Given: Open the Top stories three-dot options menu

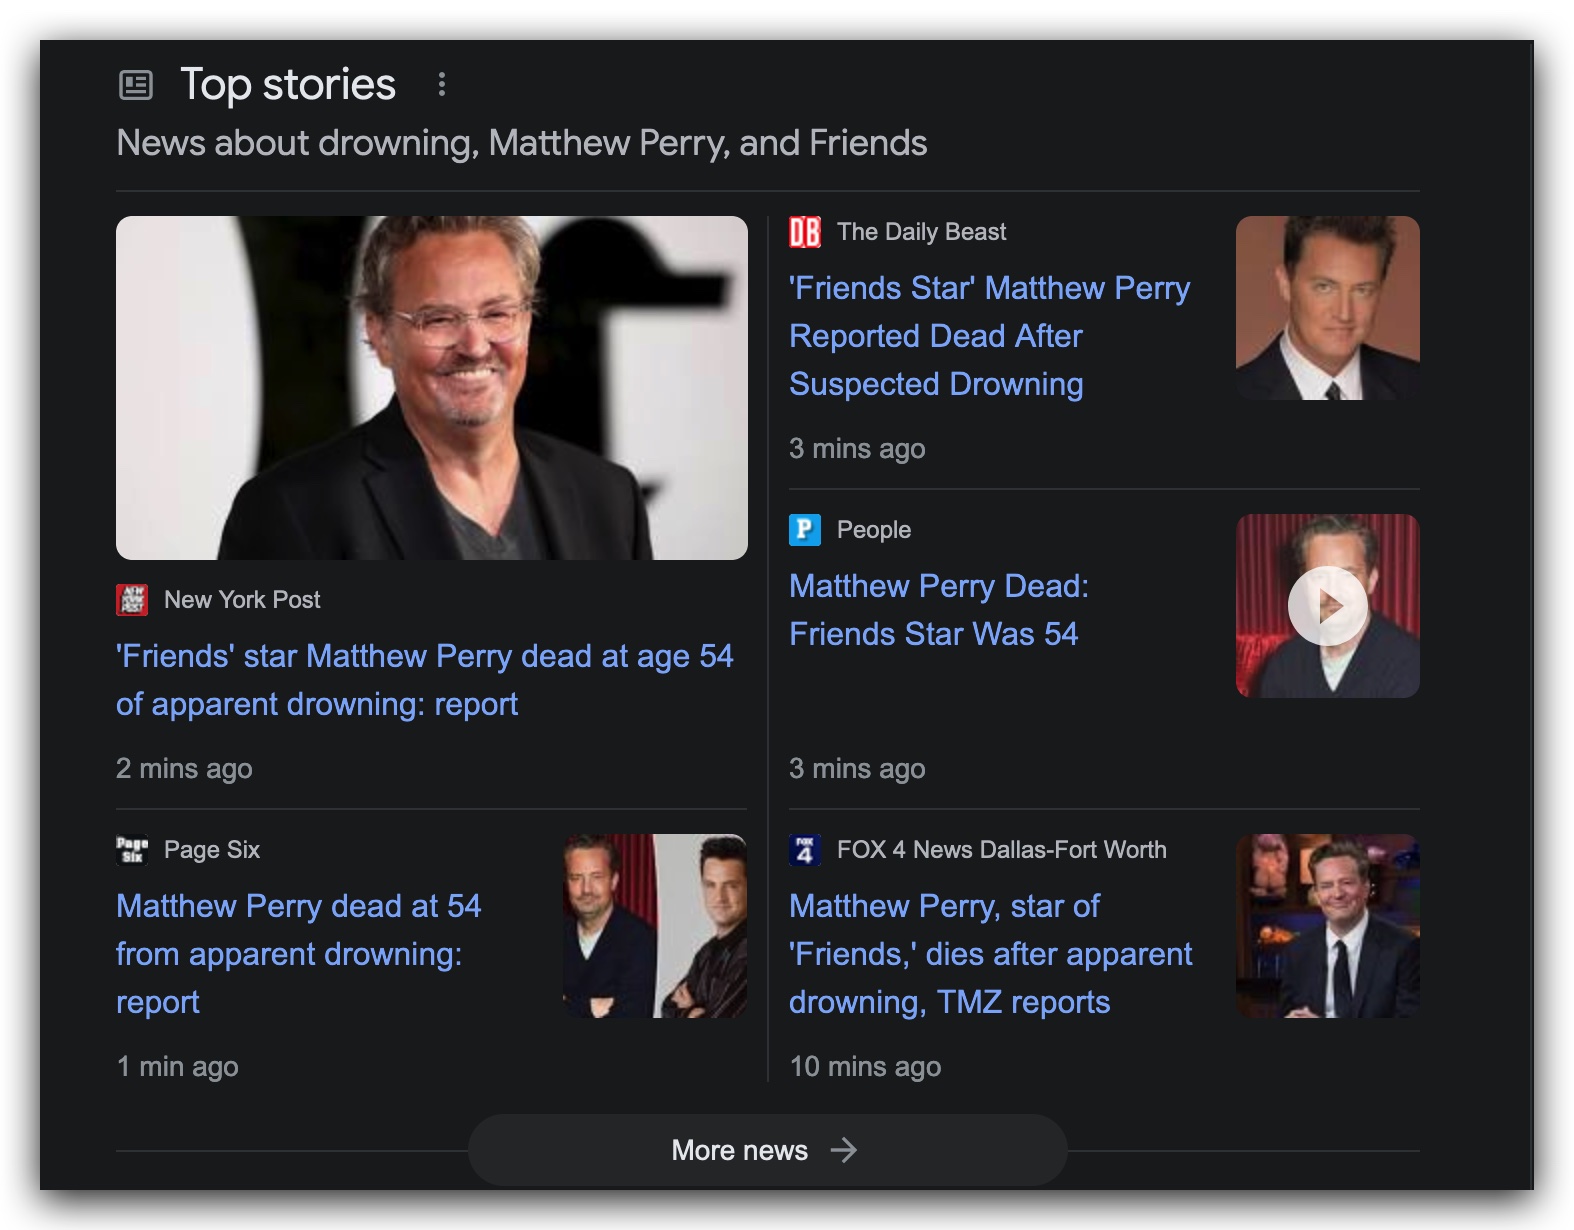Looking at the screenshot, I should click(441, 84).
